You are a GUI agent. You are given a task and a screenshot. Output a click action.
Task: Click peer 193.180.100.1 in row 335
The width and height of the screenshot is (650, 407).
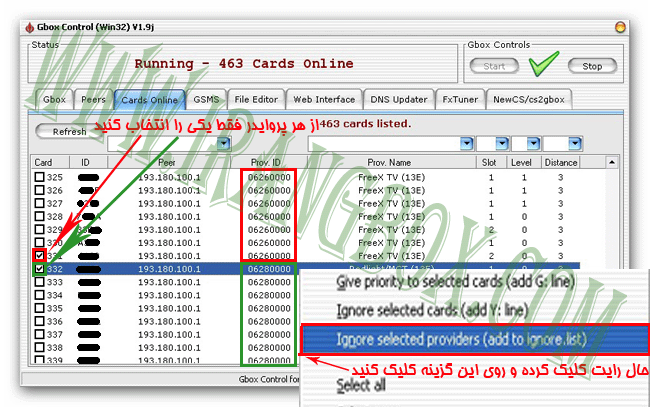[169, 308]
